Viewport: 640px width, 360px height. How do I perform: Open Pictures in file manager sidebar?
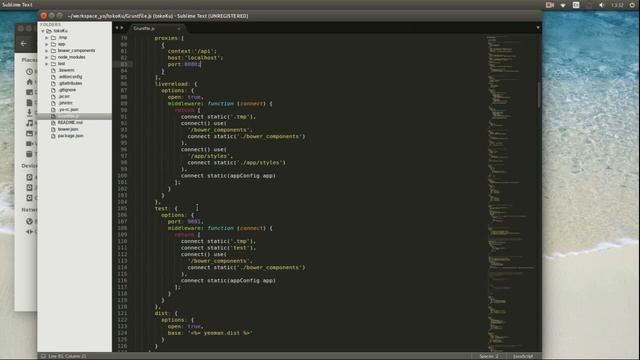29,133
